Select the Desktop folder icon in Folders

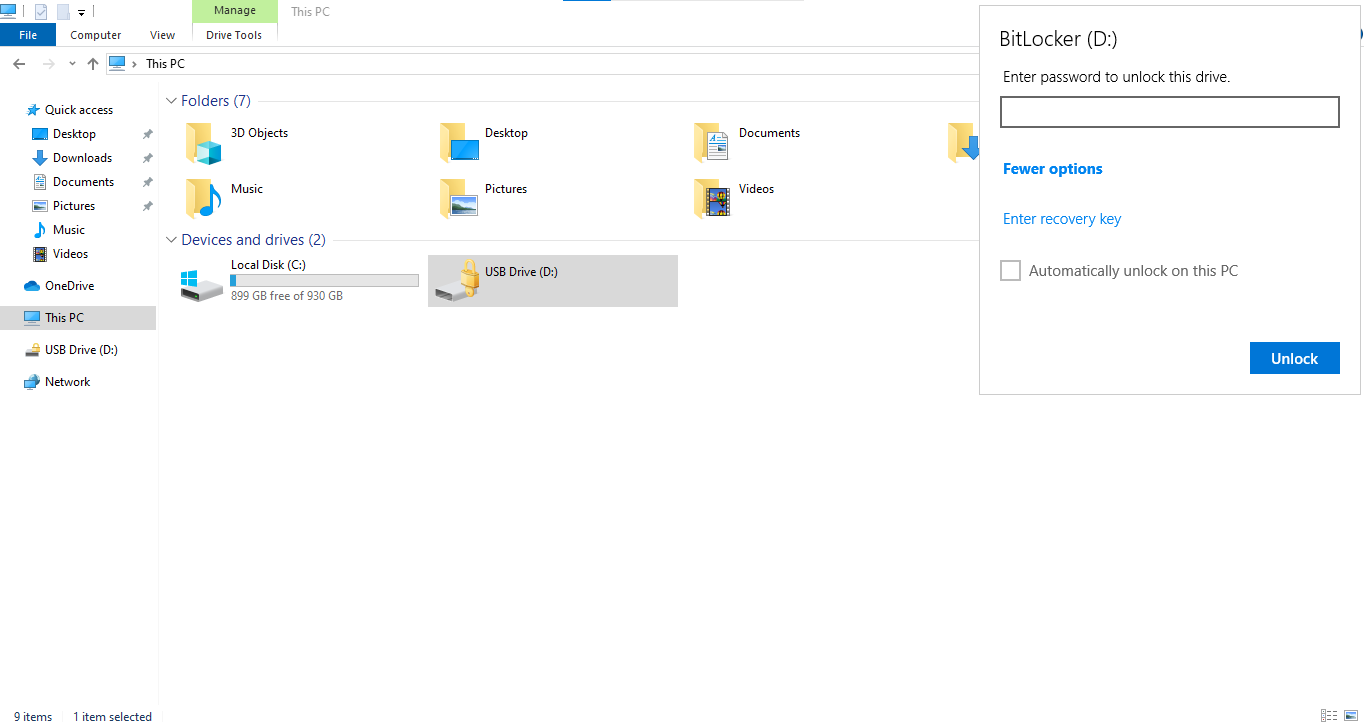(x=459, y=143)
